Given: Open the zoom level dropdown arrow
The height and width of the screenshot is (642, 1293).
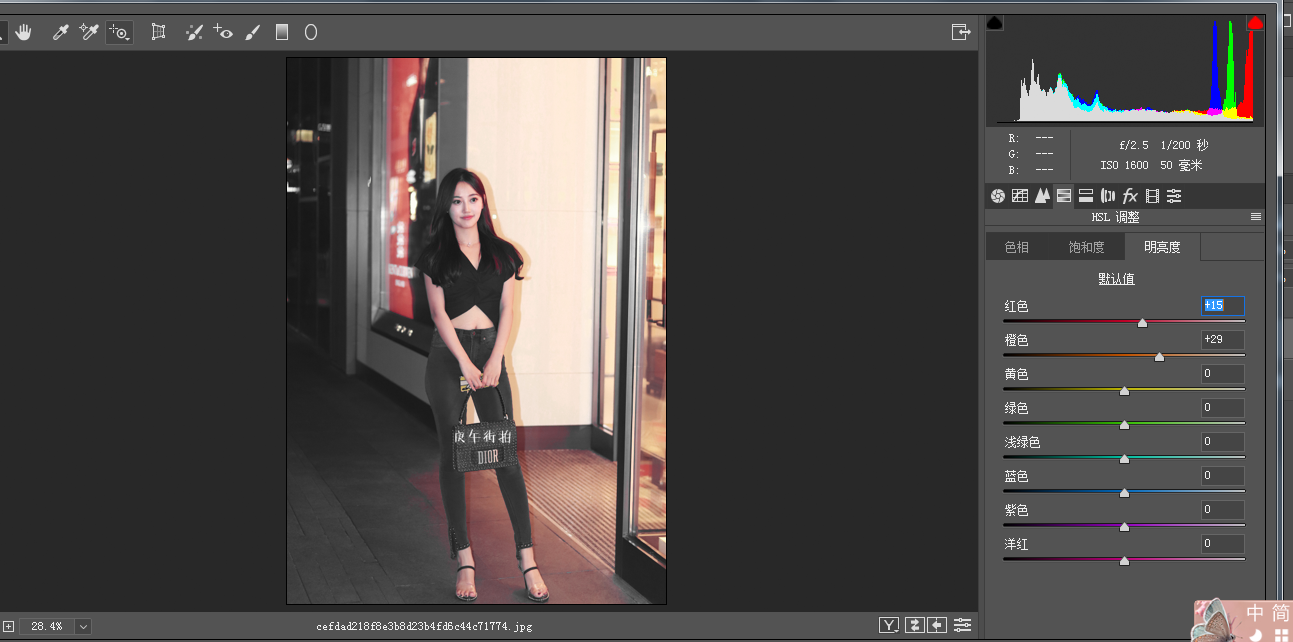Looking at the screenshot, I should pos(83,626).
